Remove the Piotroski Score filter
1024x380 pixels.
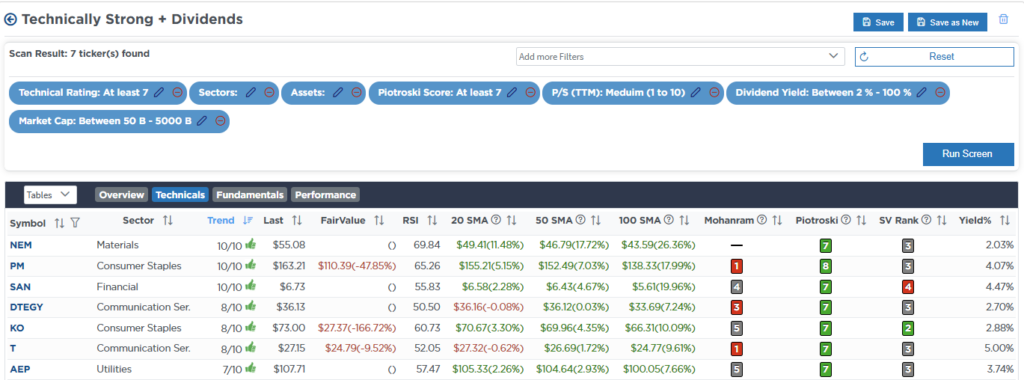(x=530, y=93)
